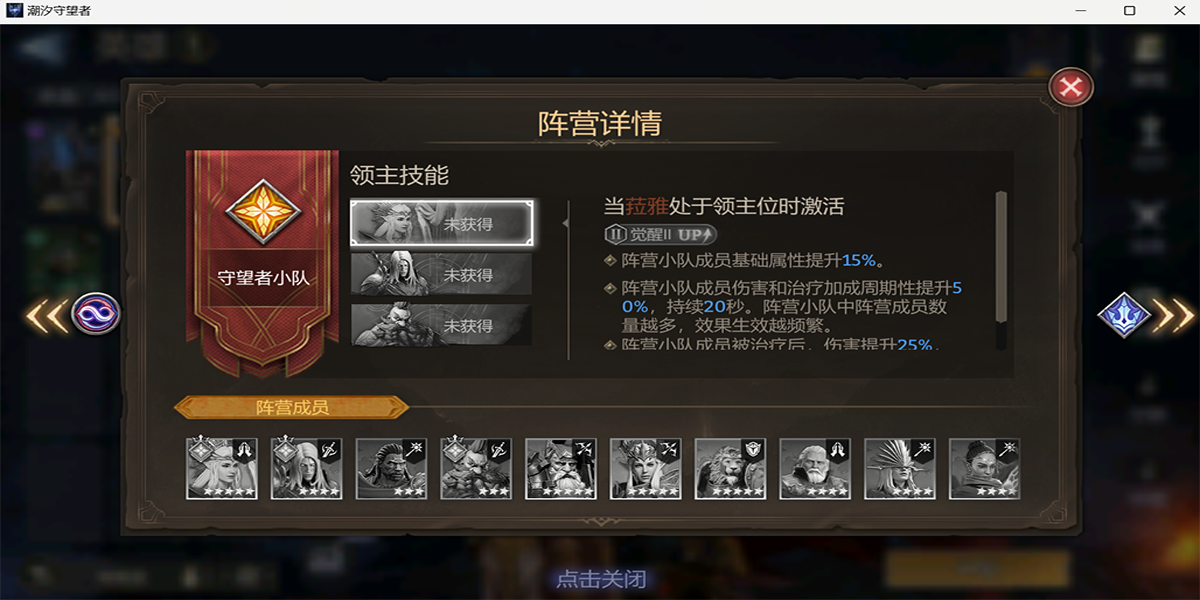The height and width of the screenshot is (600, 1200).
Task: Select the third lord skill 未获得 entry
Action: (442, 325)
